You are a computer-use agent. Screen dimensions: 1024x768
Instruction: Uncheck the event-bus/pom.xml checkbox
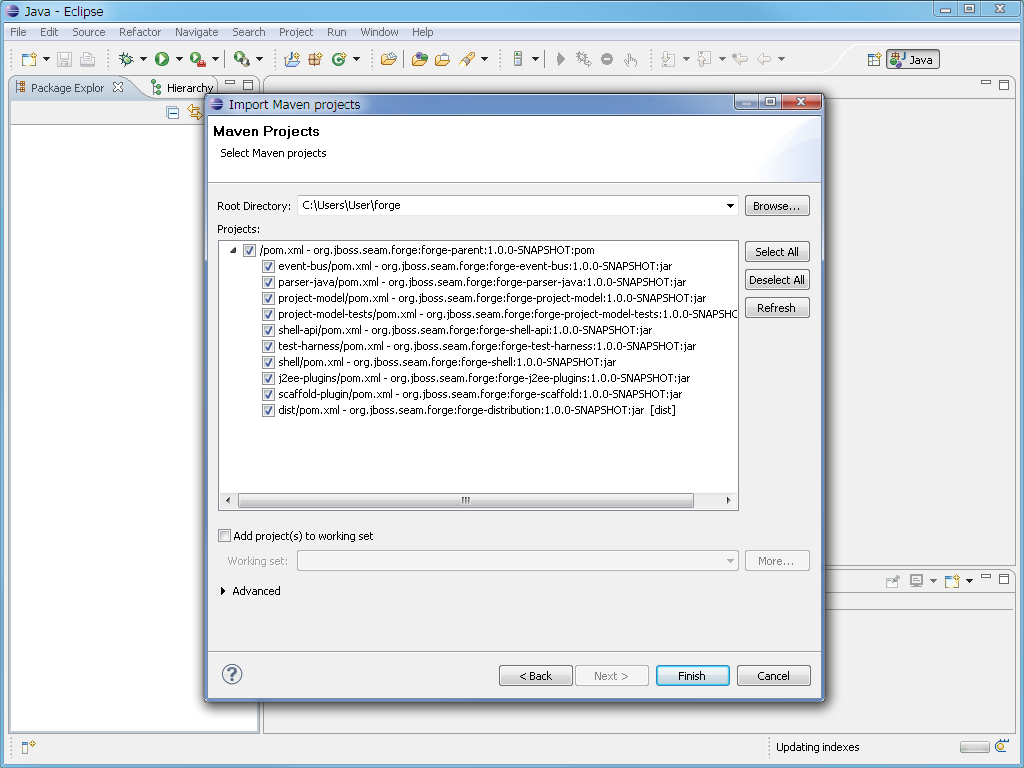tap(268, 266)
